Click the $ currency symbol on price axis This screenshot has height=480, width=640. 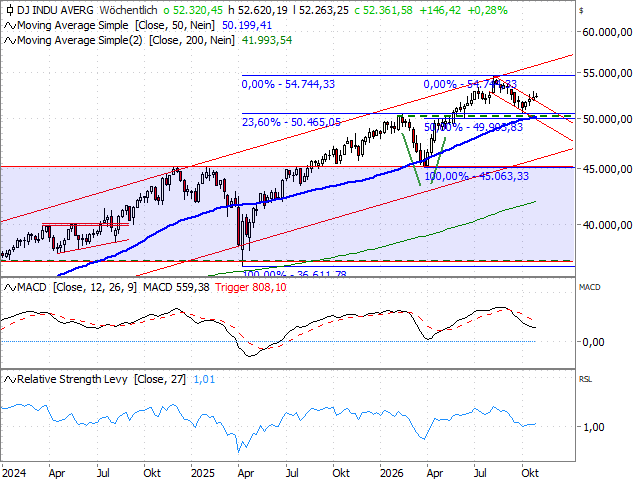click(581, 11)
